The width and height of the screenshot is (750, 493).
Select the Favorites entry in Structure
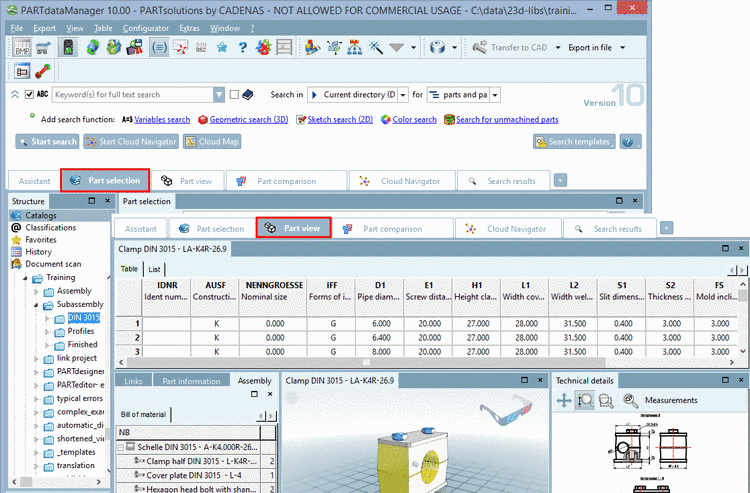41,240
